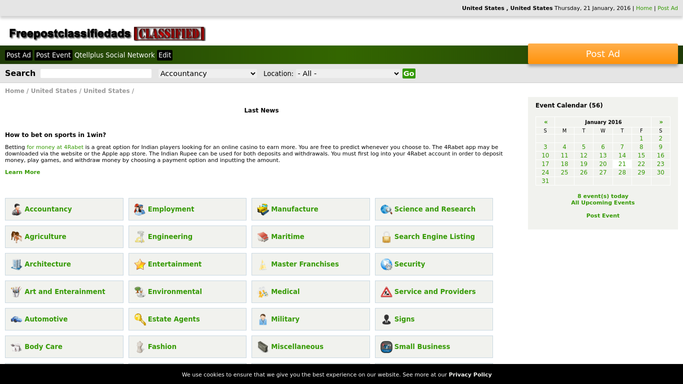Click the Search text input field

[96, 74]
